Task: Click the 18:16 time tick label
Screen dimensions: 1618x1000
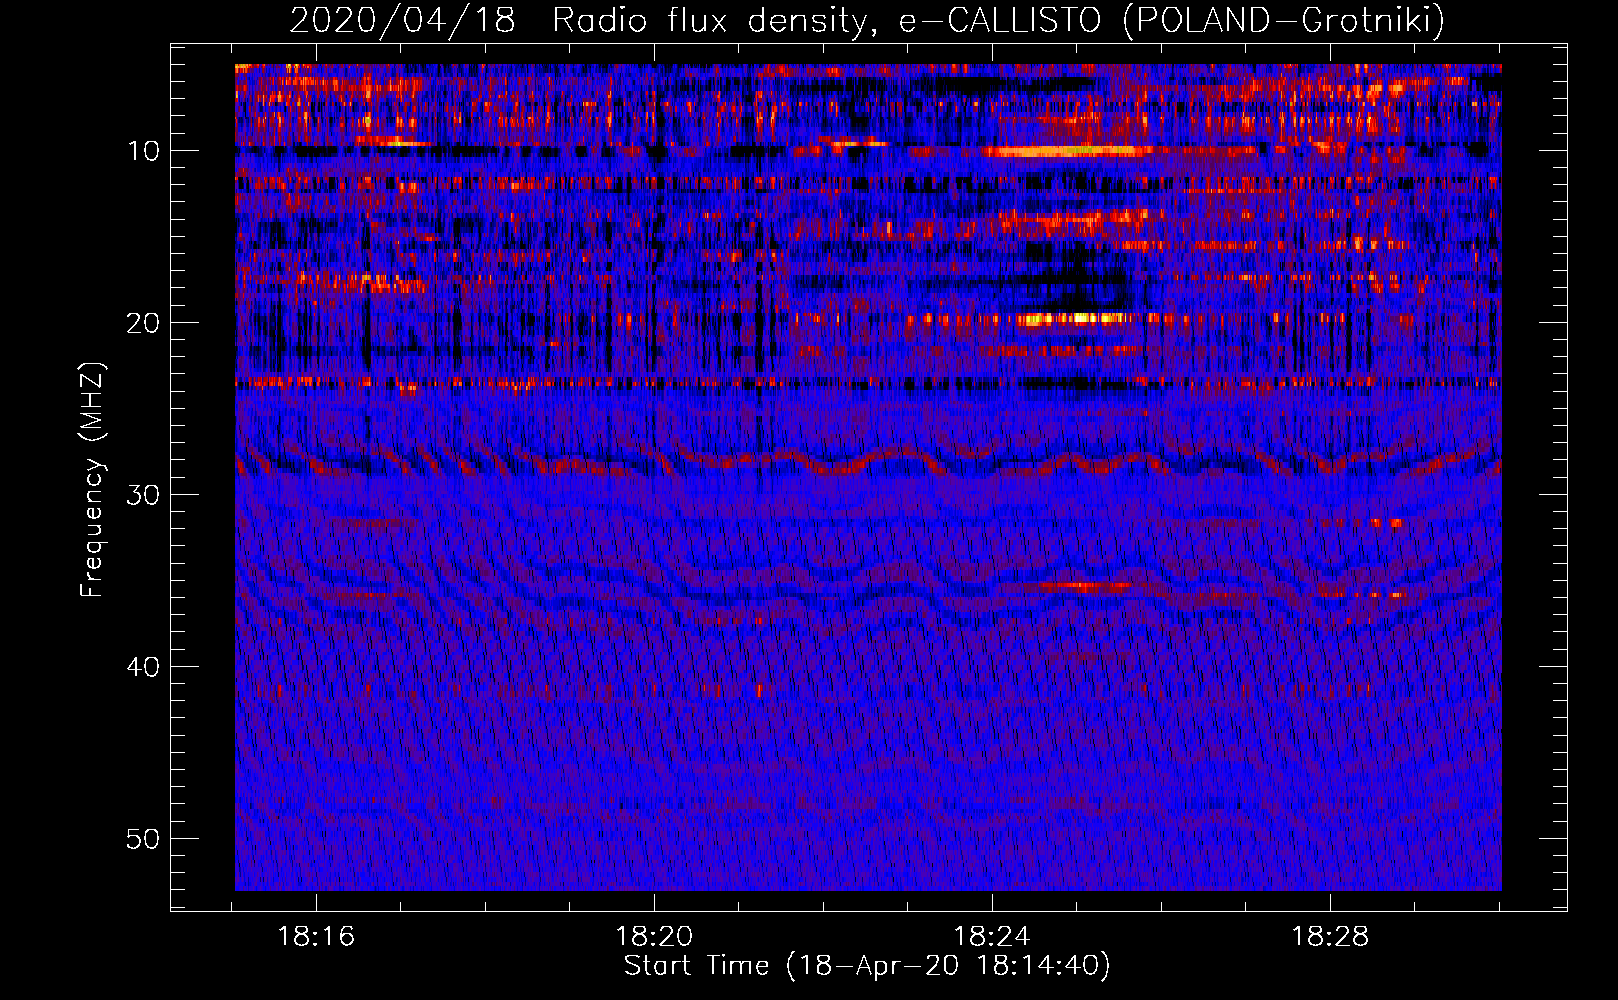Action: tap(316, 937)
